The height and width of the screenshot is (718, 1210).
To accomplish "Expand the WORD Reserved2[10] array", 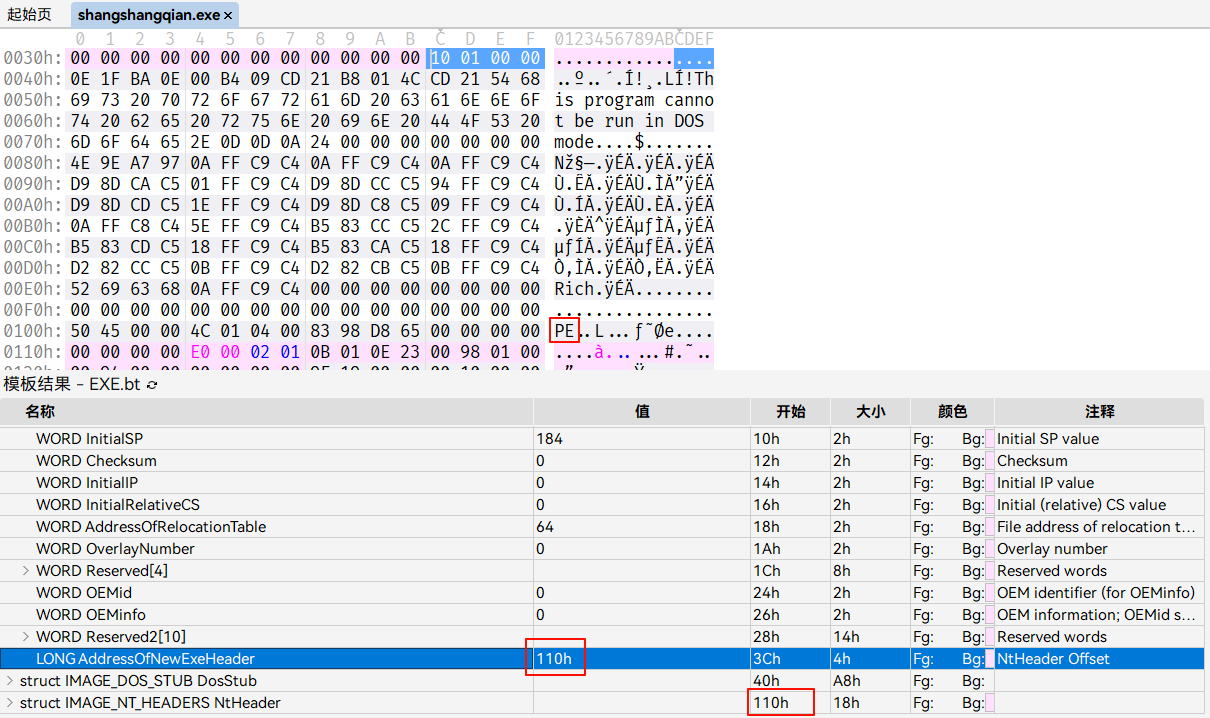I will point(26,637).
